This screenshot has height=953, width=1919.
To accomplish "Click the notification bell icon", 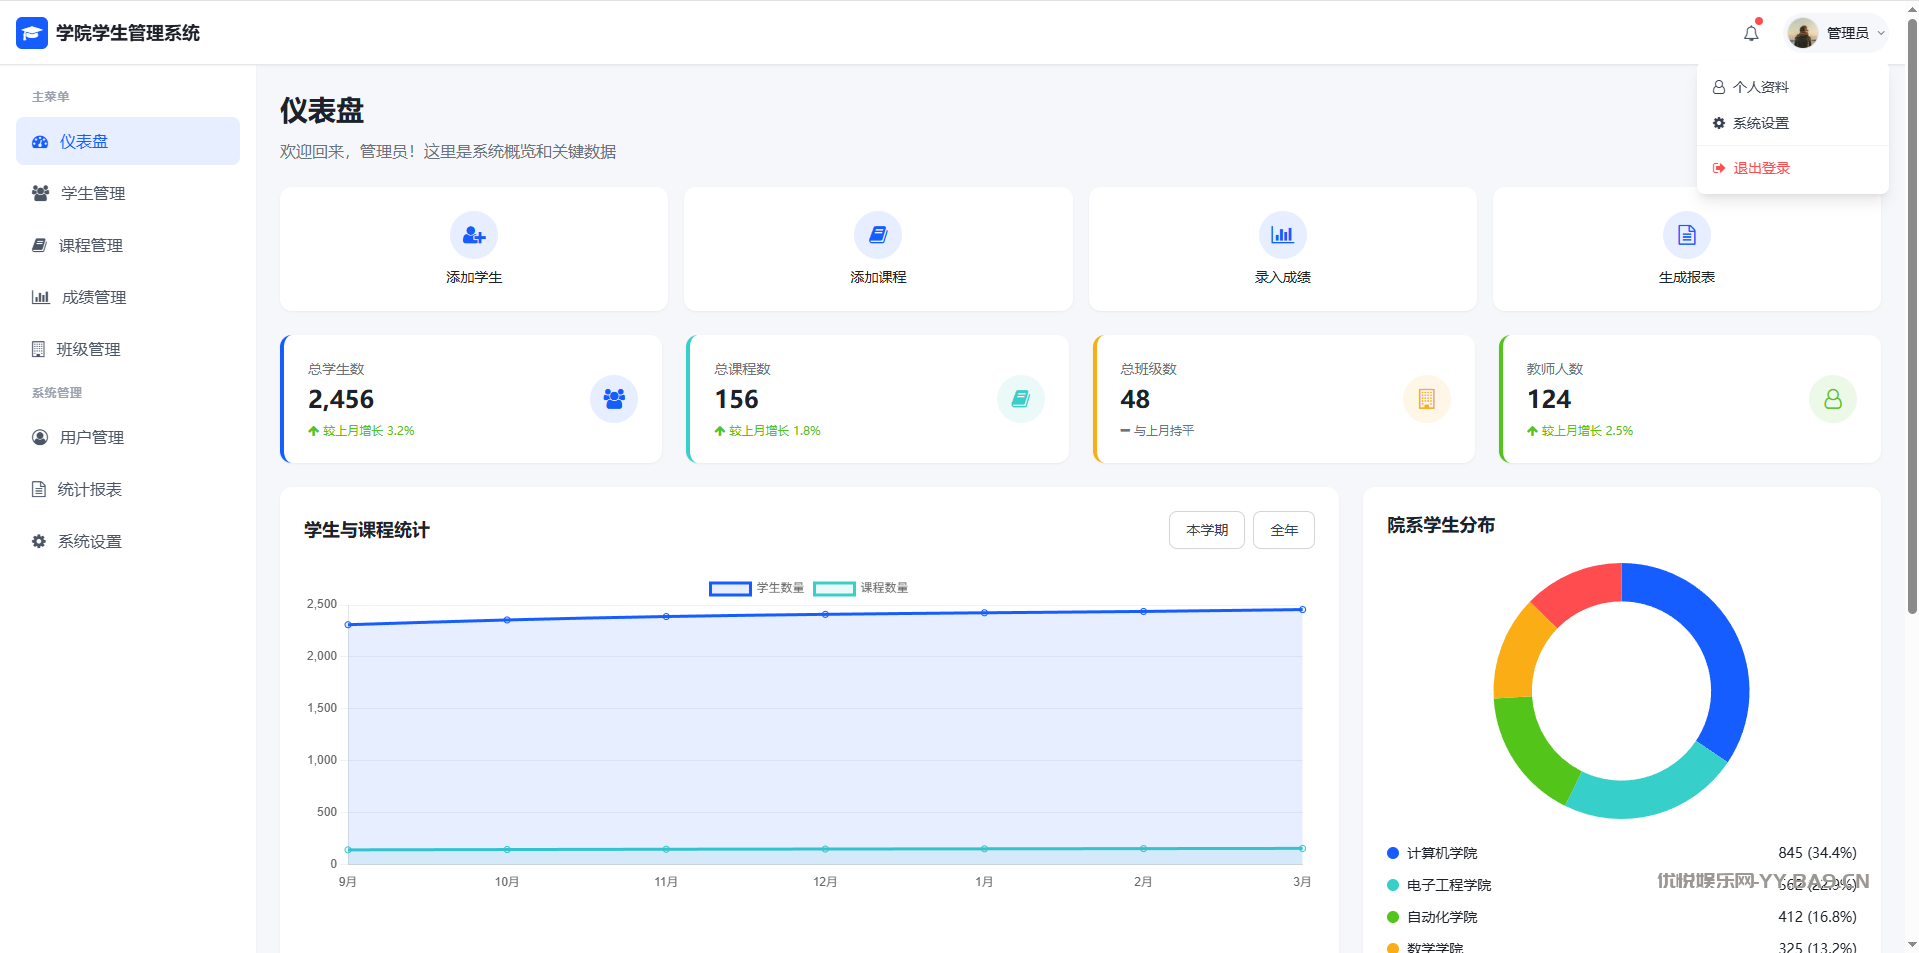I will click(x=1751, y=34).
